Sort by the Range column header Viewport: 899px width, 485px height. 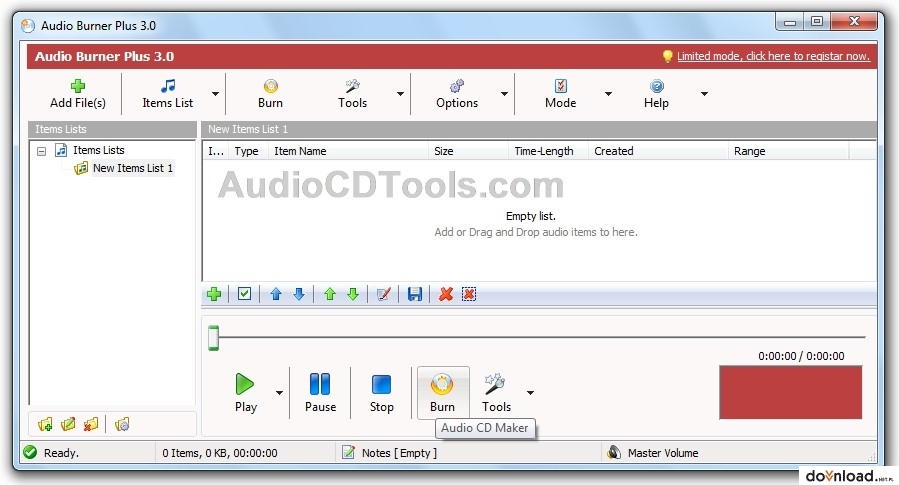point(788,151)
